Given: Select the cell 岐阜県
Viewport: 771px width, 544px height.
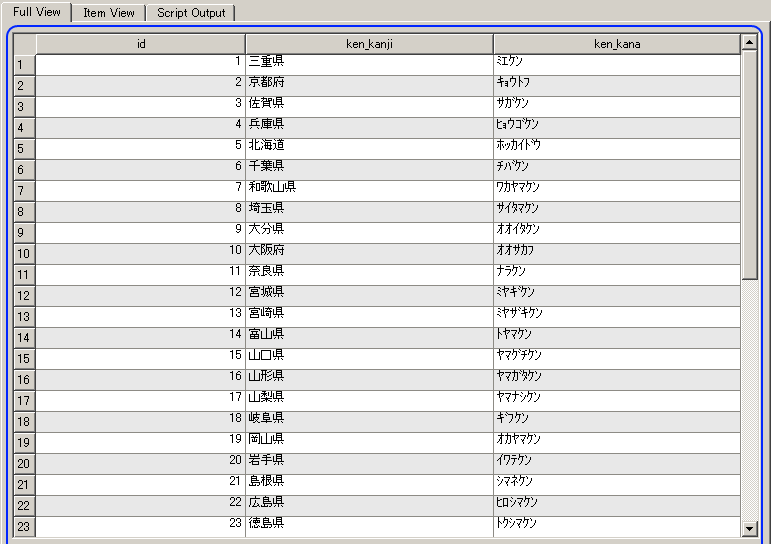Looking at the screenshot, I should point(369,422).
